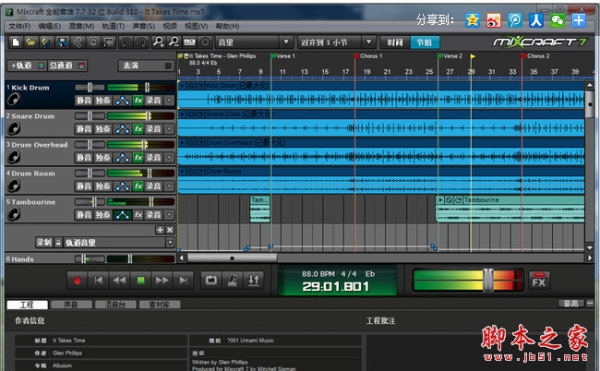Click the burn CD disc icon
Screen dimensions: 600x371
(x=93, y=42)
